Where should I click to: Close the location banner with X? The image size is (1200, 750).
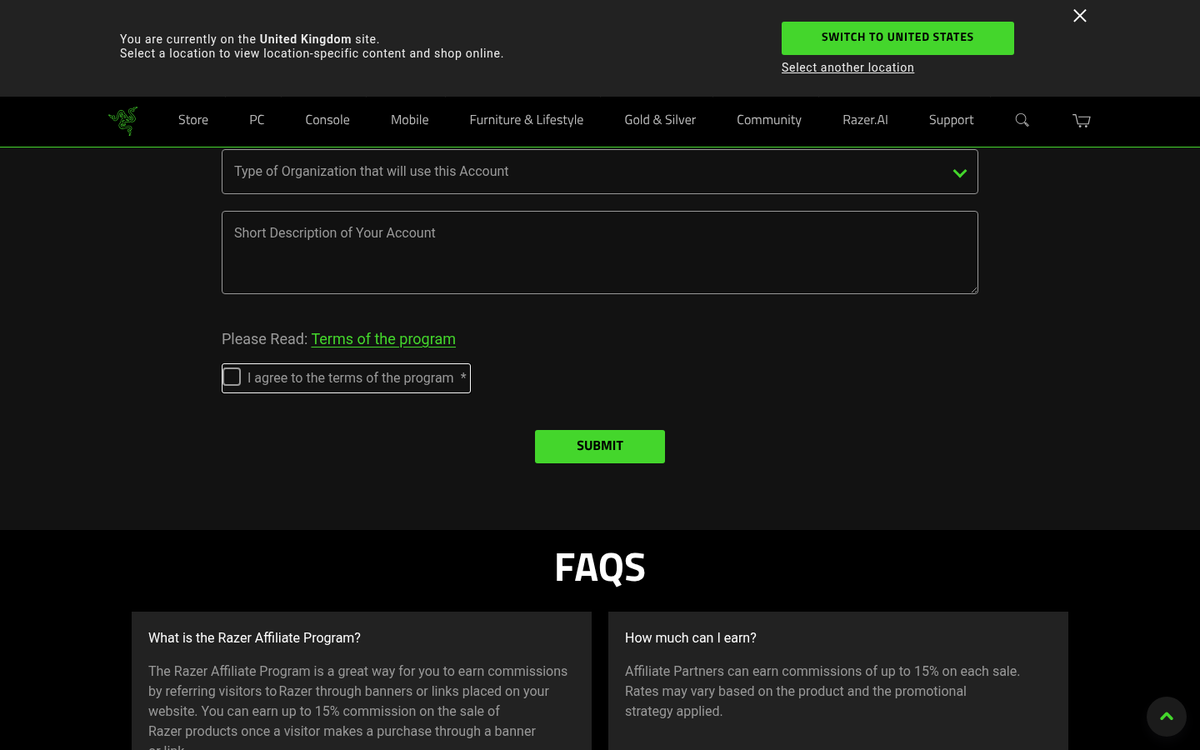click(1079, 16)
